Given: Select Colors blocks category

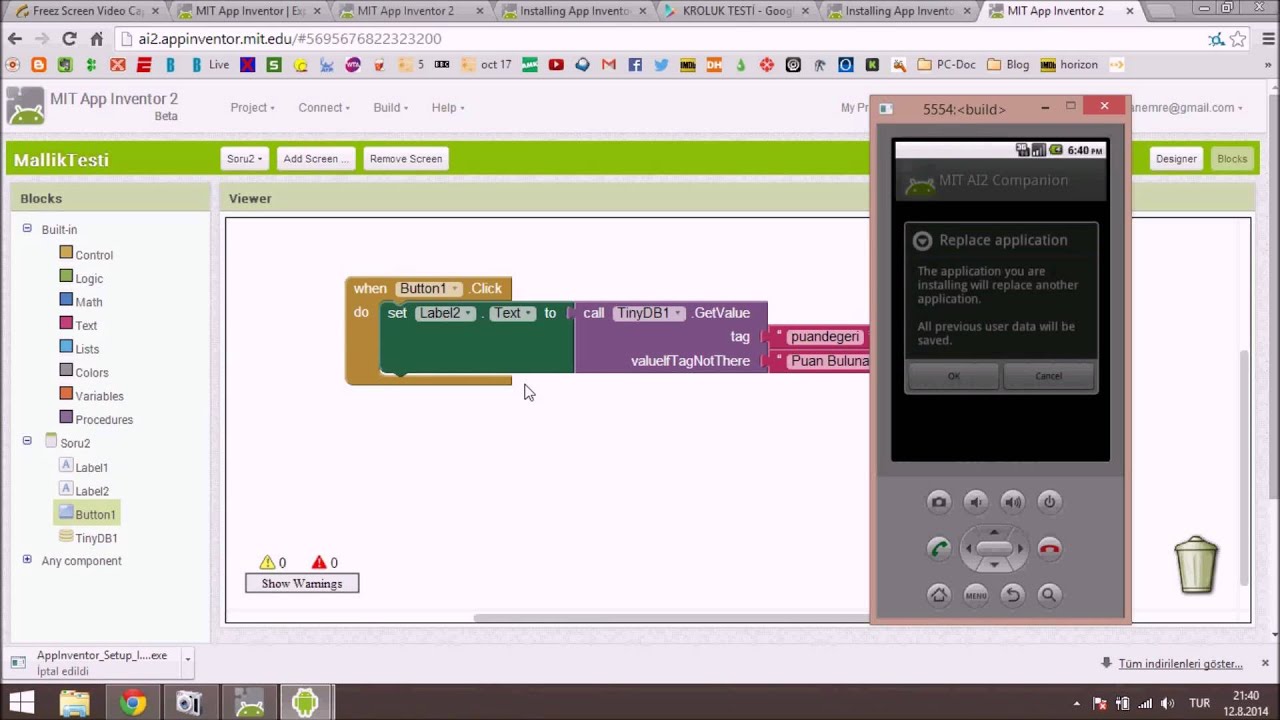Looking at the screenshot, I should [84, 372].
